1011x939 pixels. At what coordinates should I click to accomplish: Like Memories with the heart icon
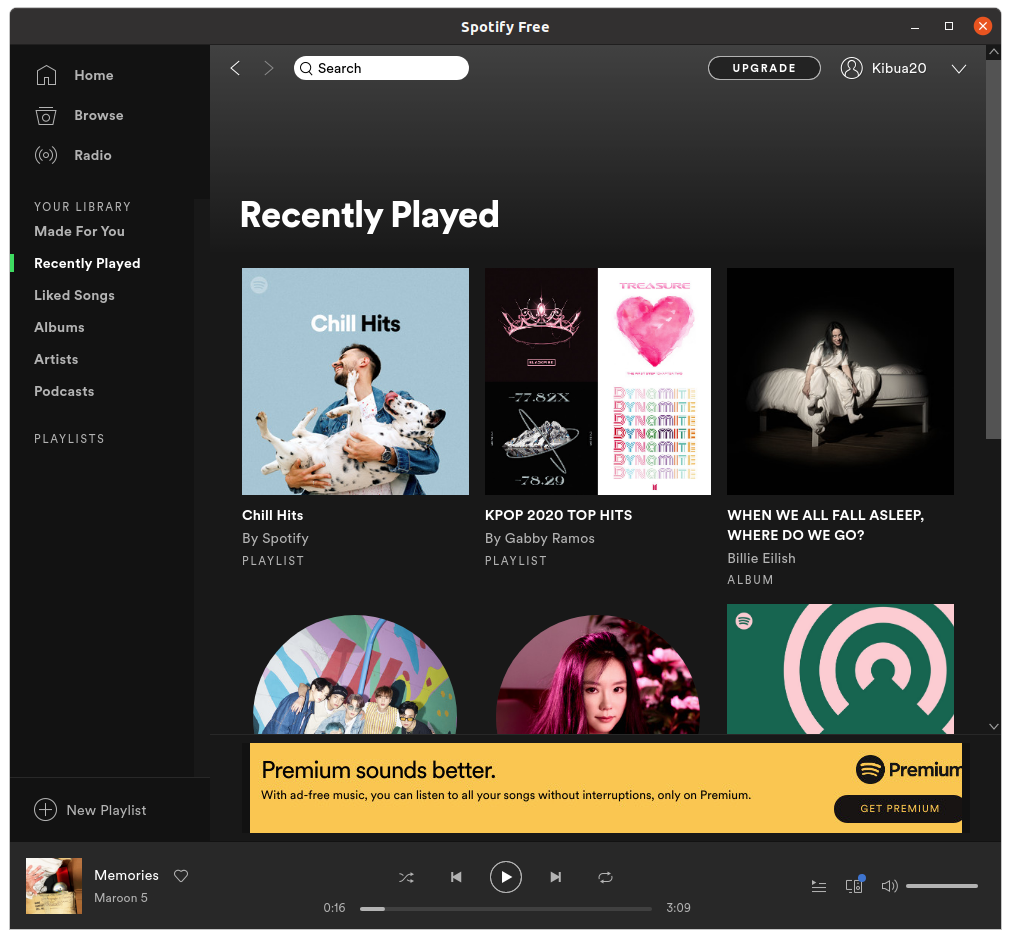pos(181,876)
